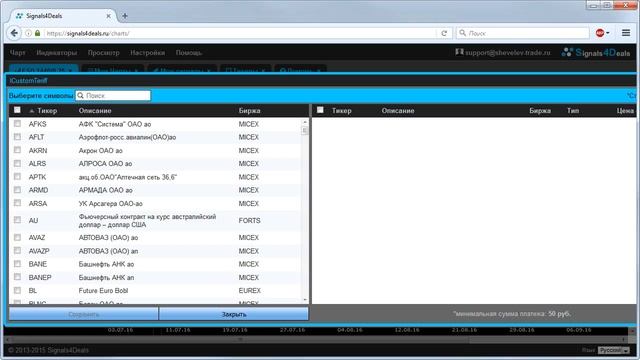
Task: Click the green padlock site security icon
Action: [38, 33]
